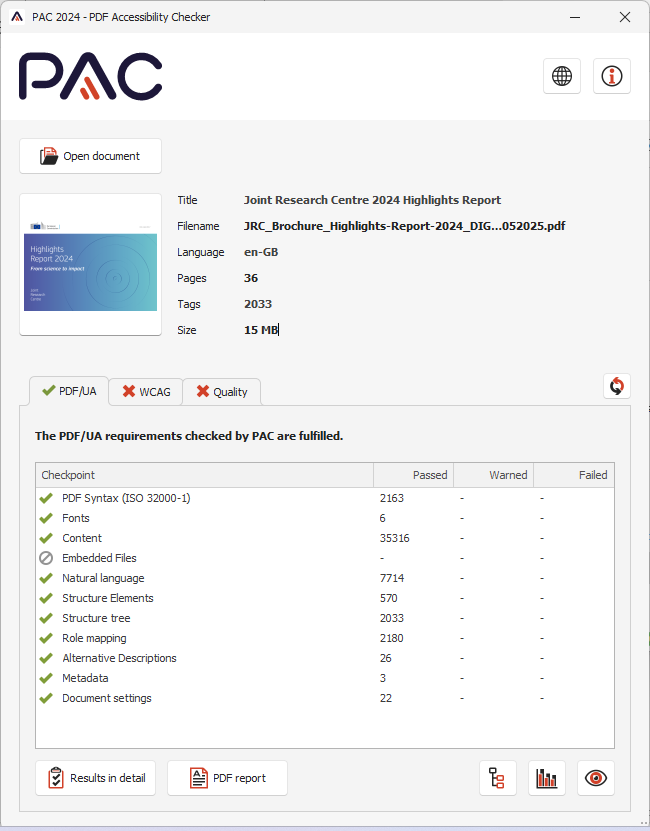Open the screen reader preview eye icon
This screenshot has width=650, height=831.
595,778
